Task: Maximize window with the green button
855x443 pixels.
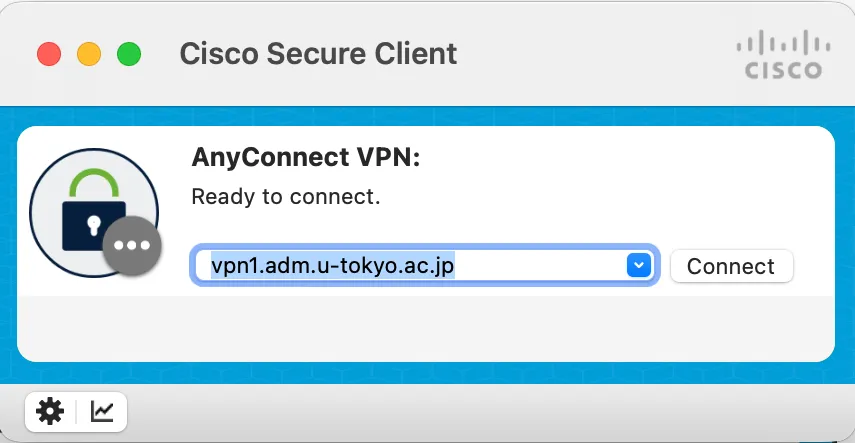Action: pyautogui.click(x=129, y=53)
